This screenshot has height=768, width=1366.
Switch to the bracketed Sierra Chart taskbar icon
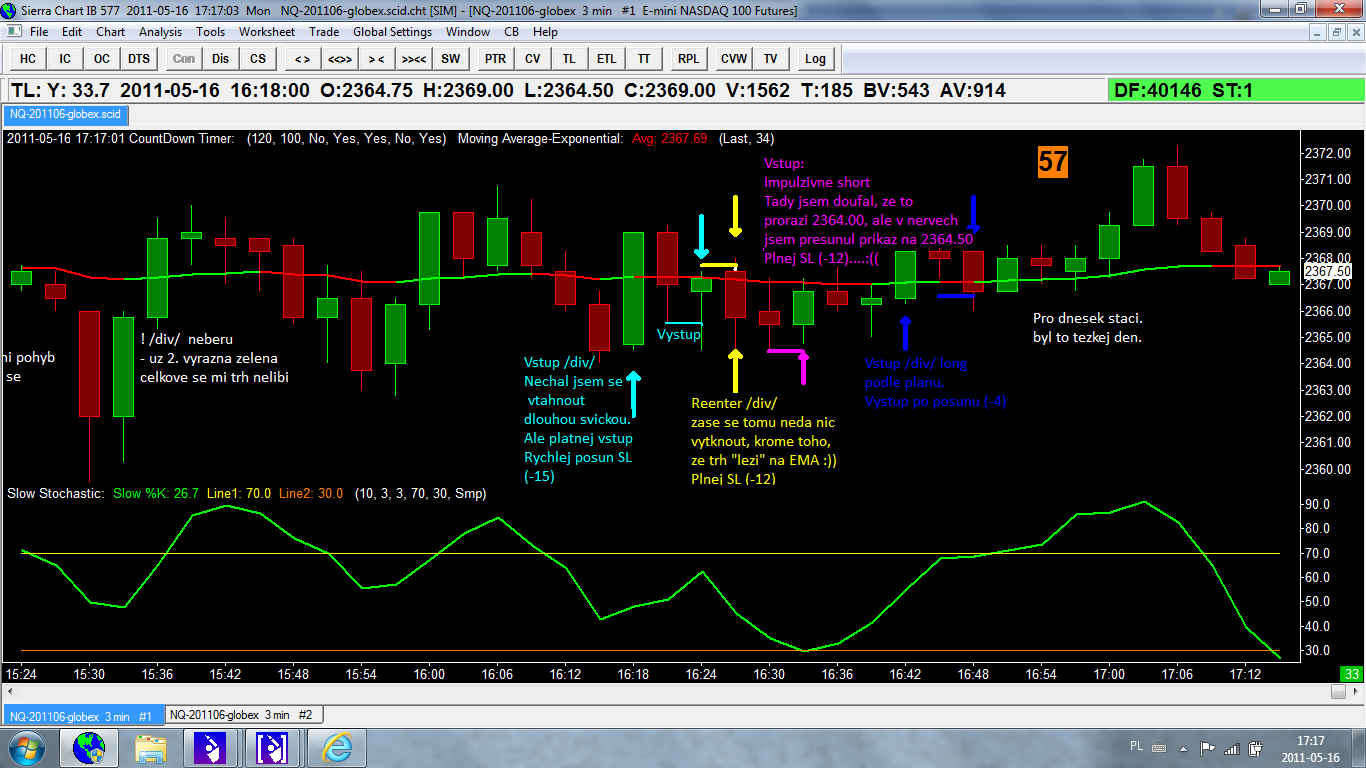[x=273, y=748]
